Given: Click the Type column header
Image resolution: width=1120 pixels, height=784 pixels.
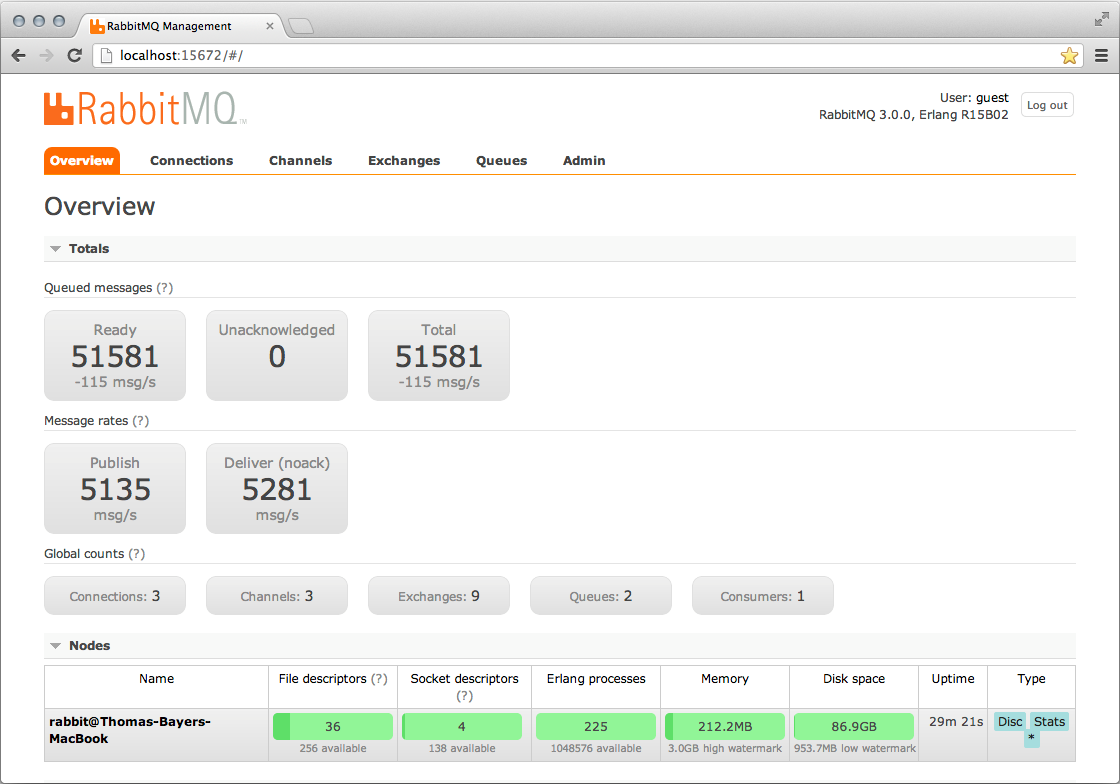Looking at the screenshot, I should [x=1031, y=678].
